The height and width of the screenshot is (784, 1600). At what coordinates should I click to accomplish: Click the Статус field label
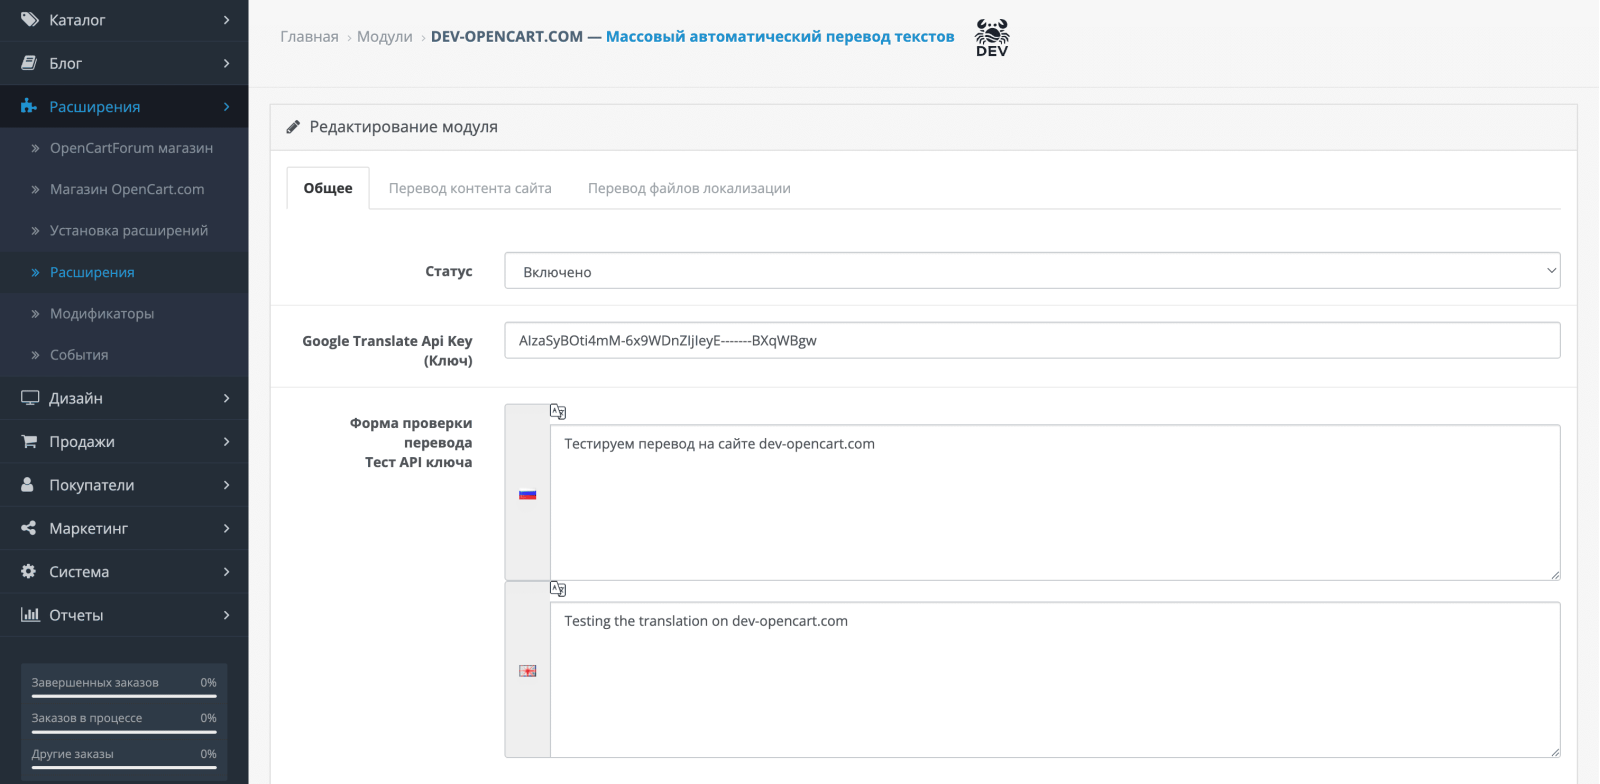pyautogui.click(x=449, y=271)
